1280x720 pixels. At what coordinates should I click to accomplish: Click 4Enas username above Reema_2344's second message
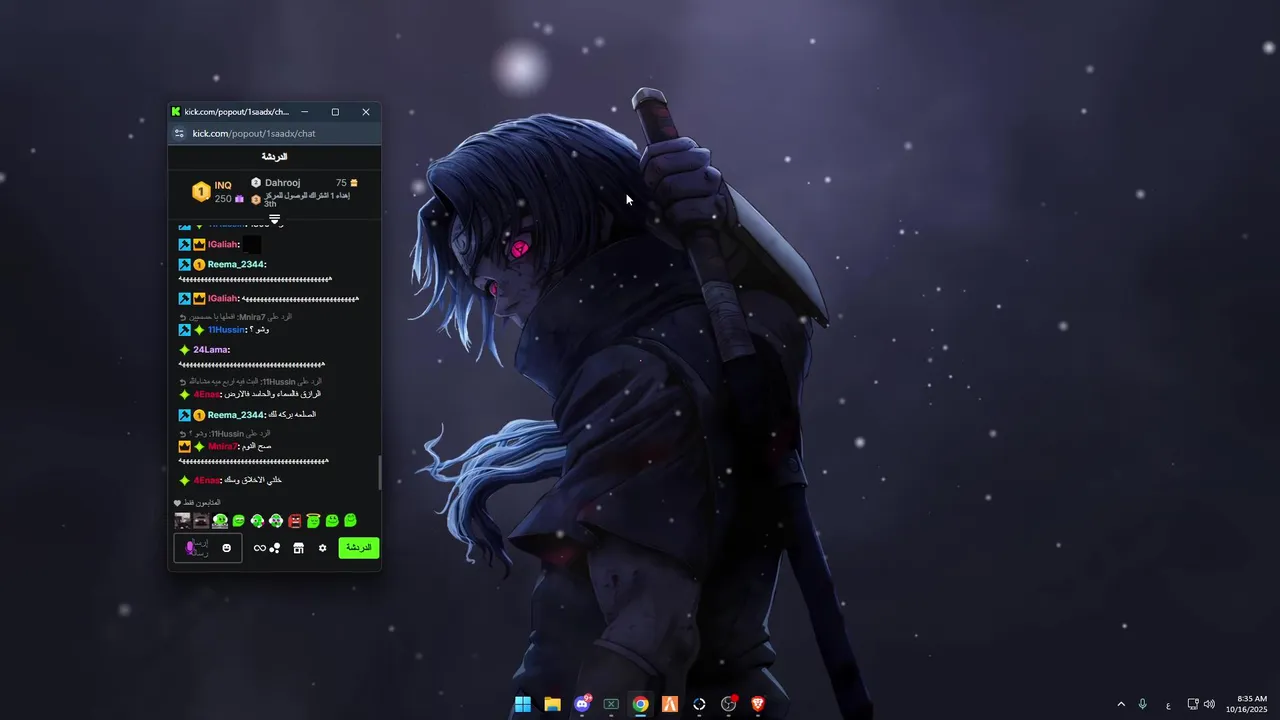[x=206, y=394]
